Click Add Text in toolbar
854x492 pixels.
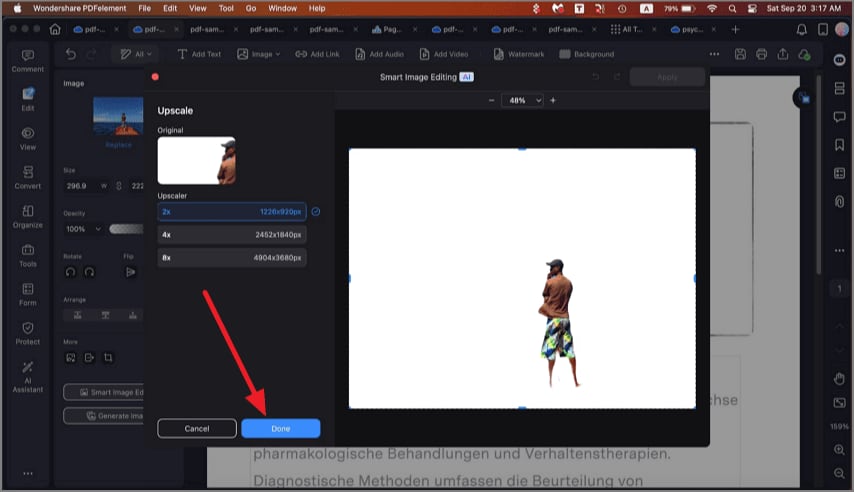pyautogui.click(x=199, y=54)
